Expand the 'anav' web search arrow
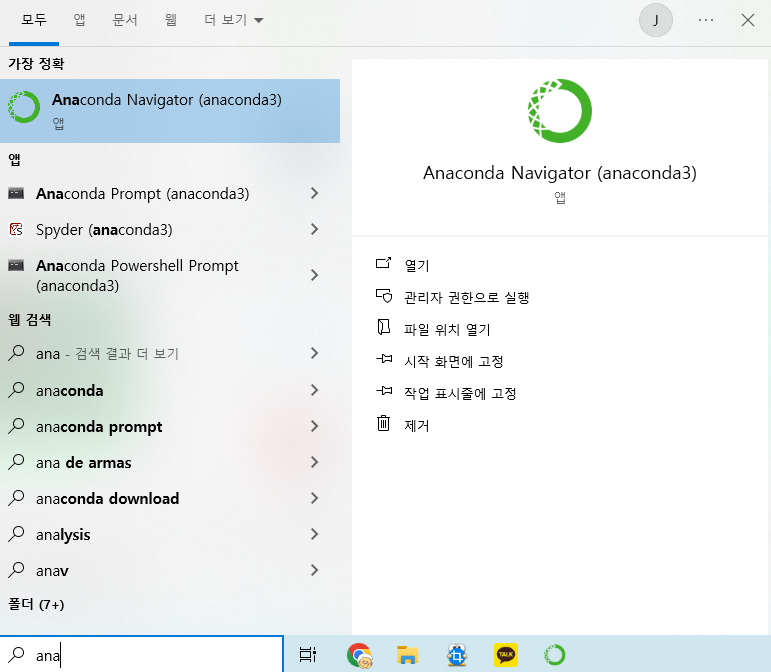This screenshot has height=672, width=771. point(315,570)
